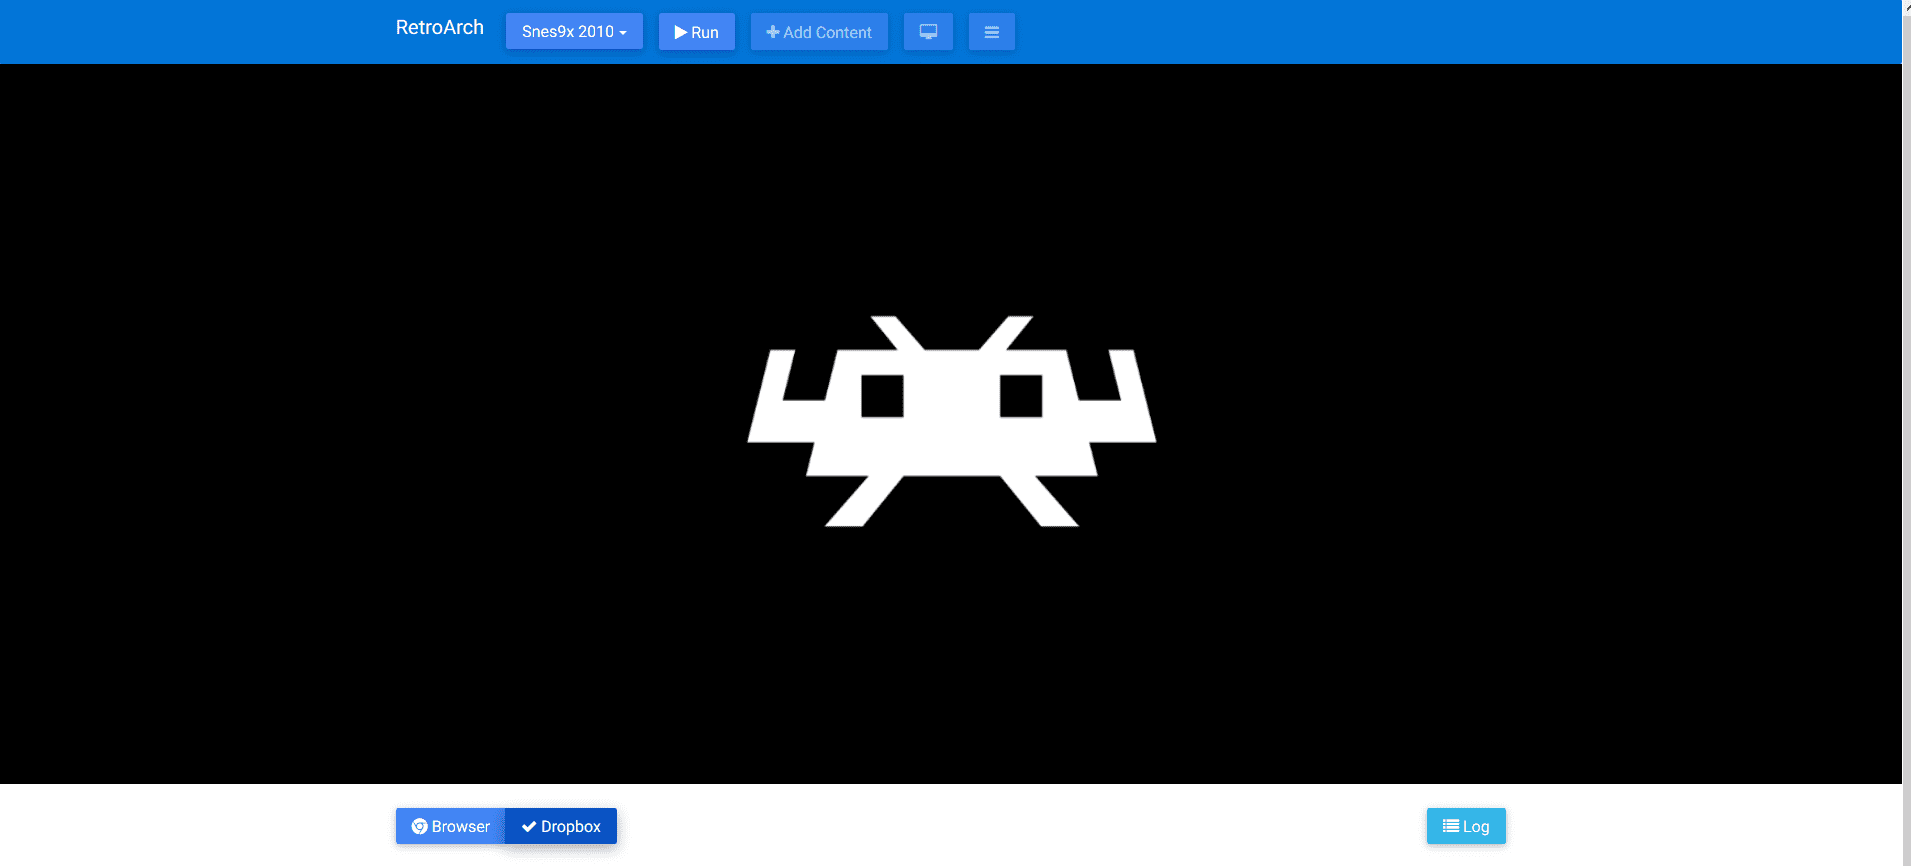Select Browser storage option
Image resolution: width=1911 pixels, height=866 pixels.
451,826
